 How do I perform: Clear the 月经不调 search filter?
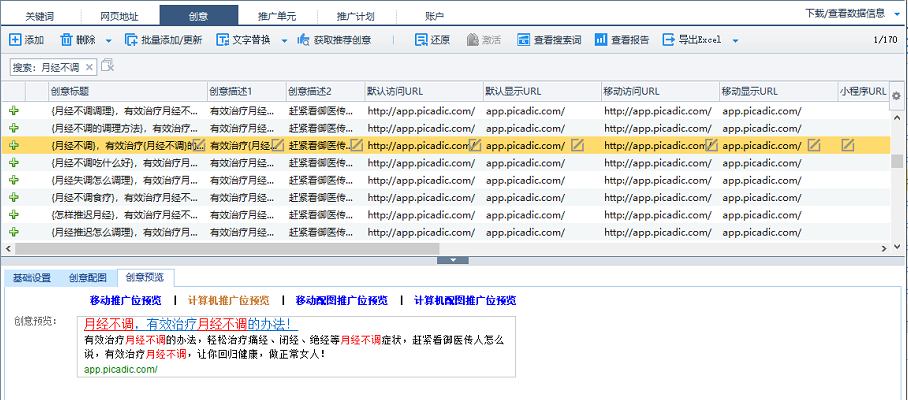pos(89,67)
